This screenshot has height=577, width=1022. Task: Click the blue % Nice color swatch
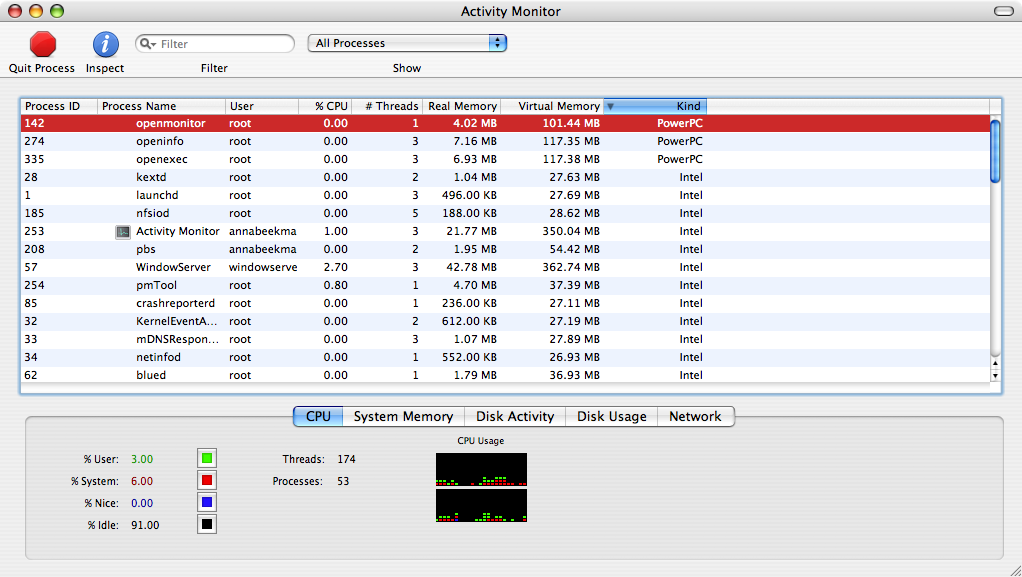tap(207, 503)
